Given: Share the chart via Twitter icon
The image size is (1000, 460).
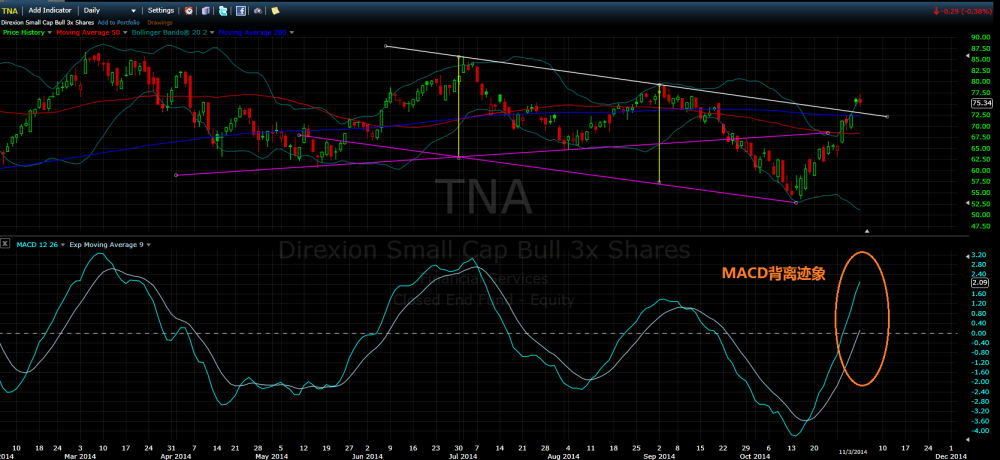Looking at the screenshot, I should pyautogui.click(x=223, y=11).
